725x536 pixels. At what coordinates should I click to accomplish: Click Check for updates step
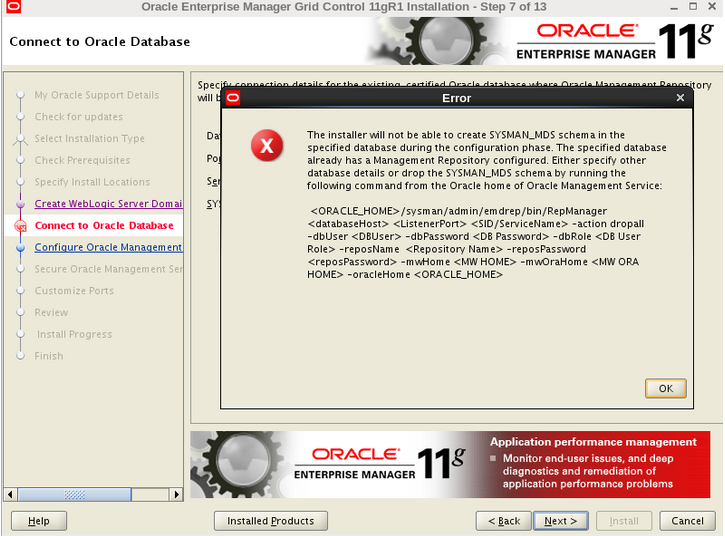(x=79, y=117)
